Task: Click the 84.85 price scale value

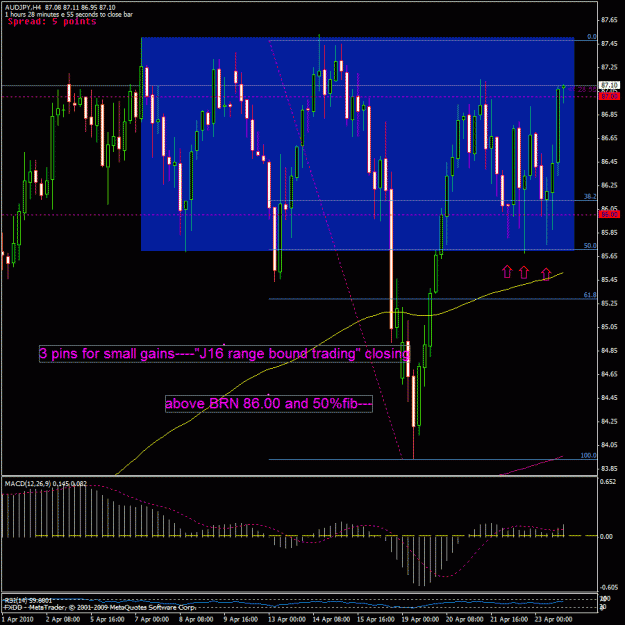Action: (x=609, y=350)
